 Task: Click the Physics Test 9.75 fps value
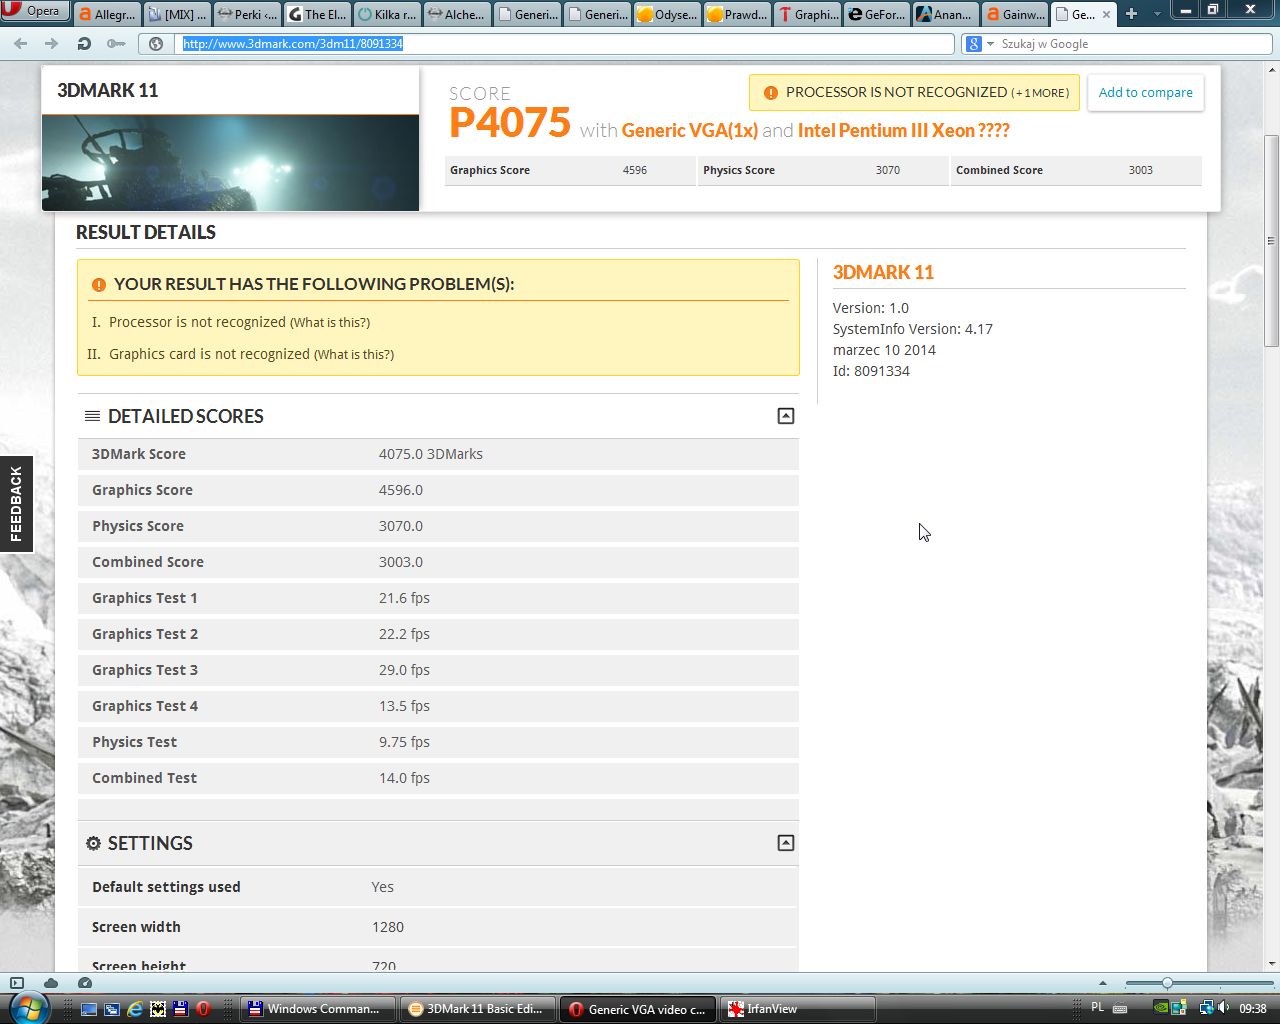coord(404,742)
